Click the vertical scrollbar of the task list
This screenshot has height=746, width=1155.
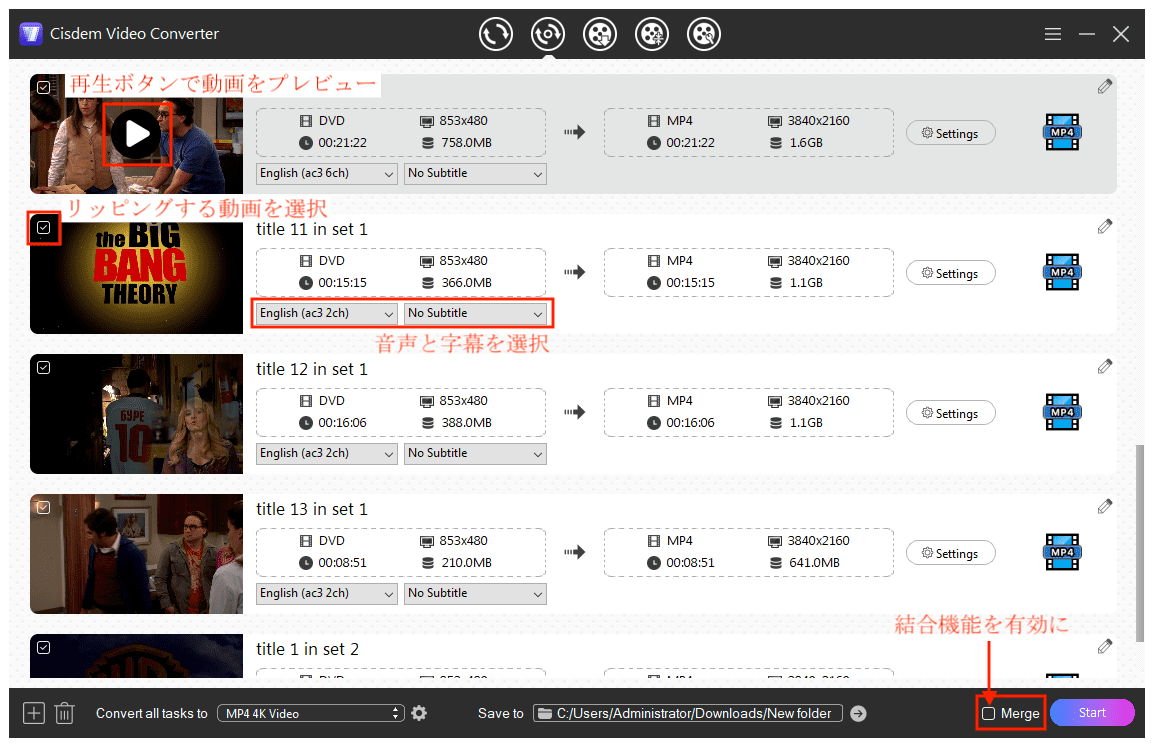1140,541
